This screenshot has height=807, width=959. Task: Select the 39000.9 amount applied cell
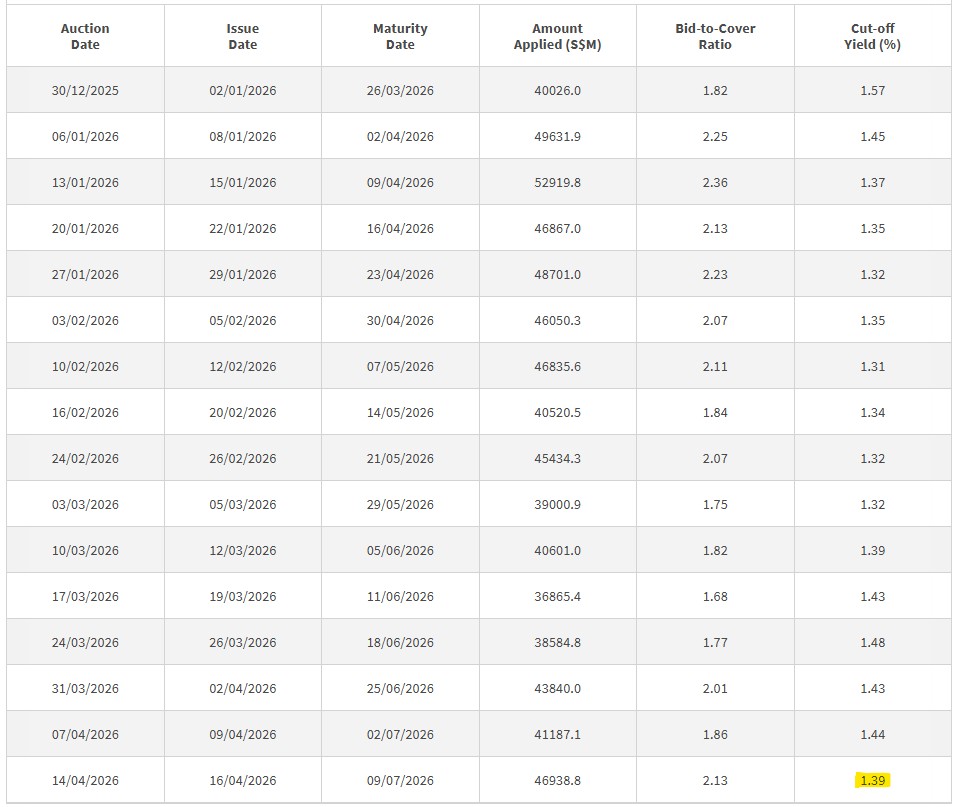[556, 504]
